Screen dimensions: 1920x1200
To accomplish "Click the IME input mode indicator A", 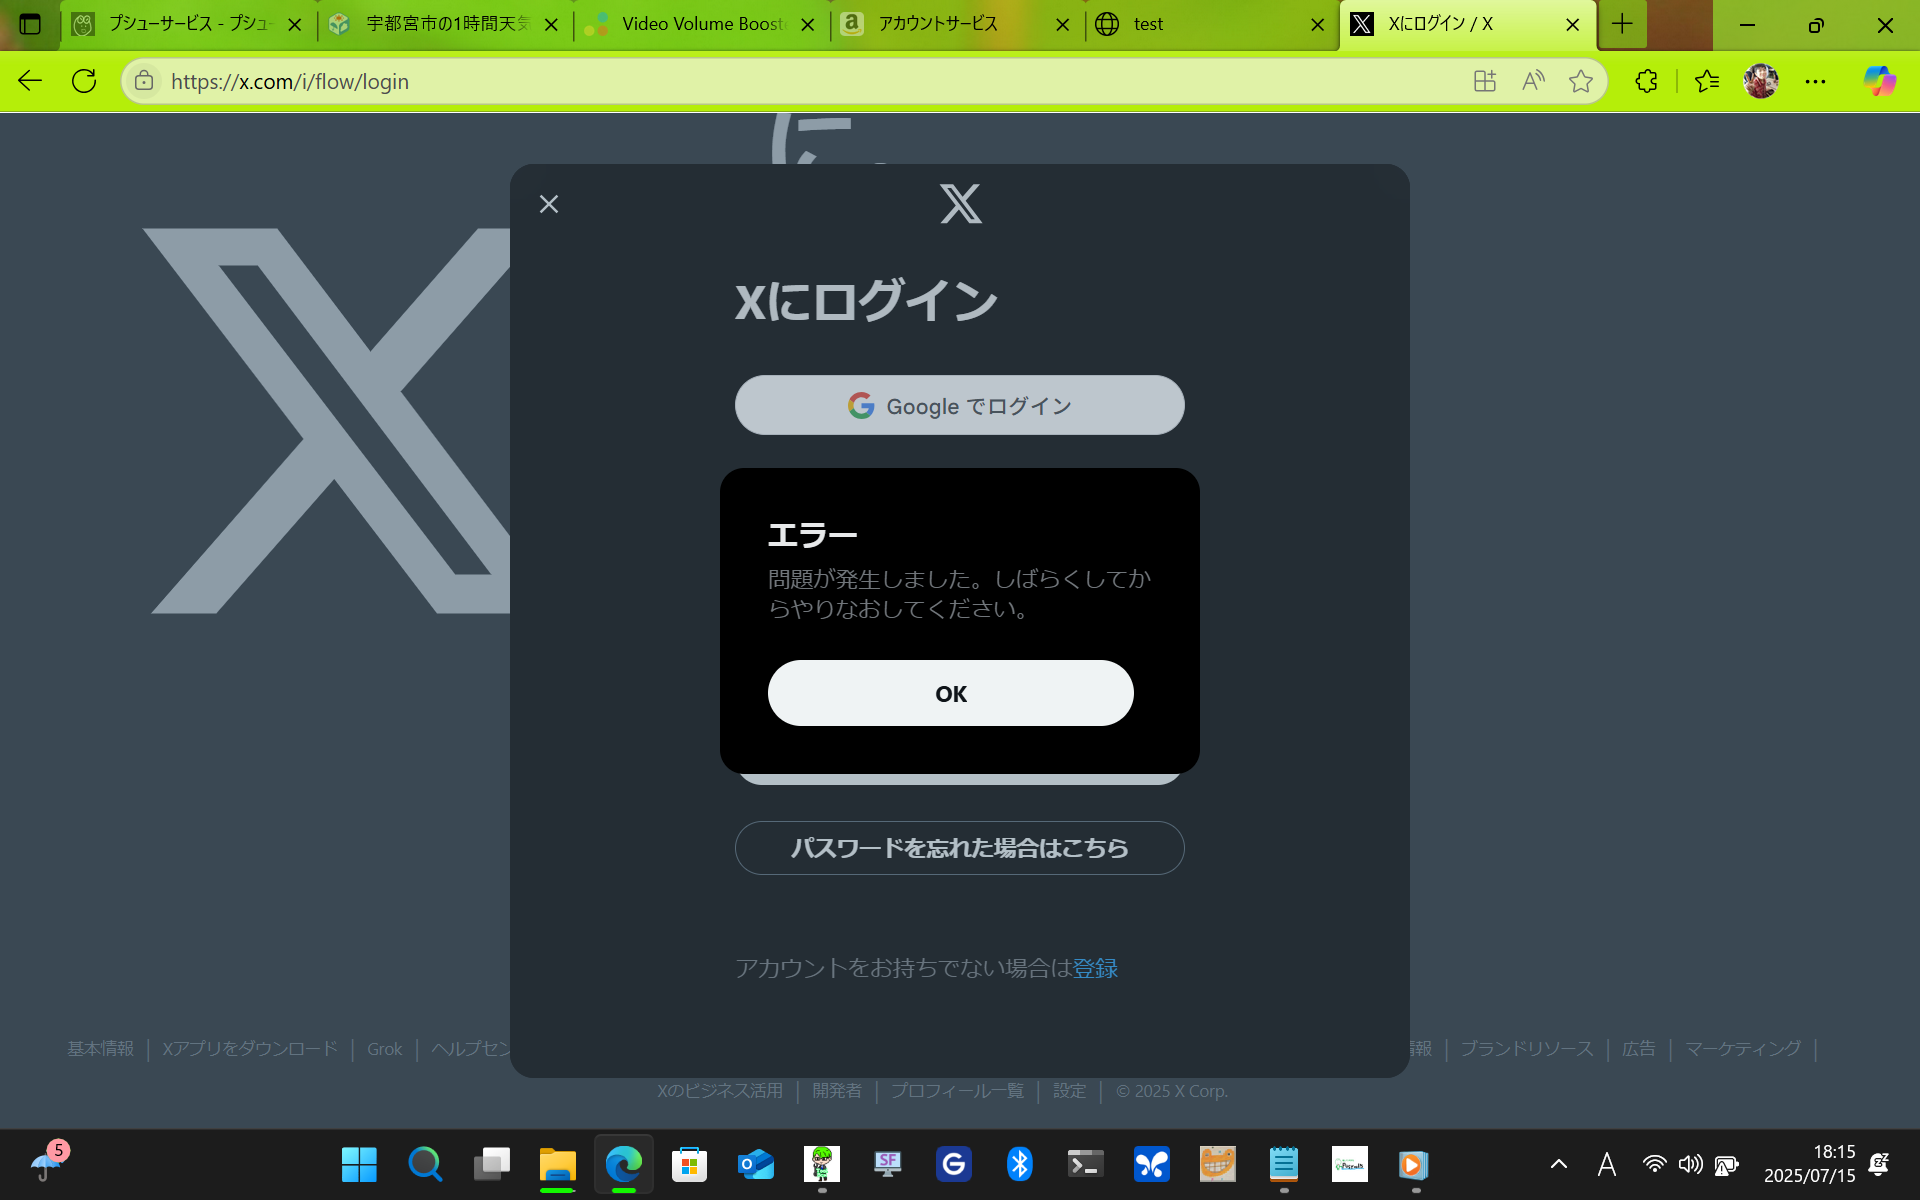I will 1607,1164.
